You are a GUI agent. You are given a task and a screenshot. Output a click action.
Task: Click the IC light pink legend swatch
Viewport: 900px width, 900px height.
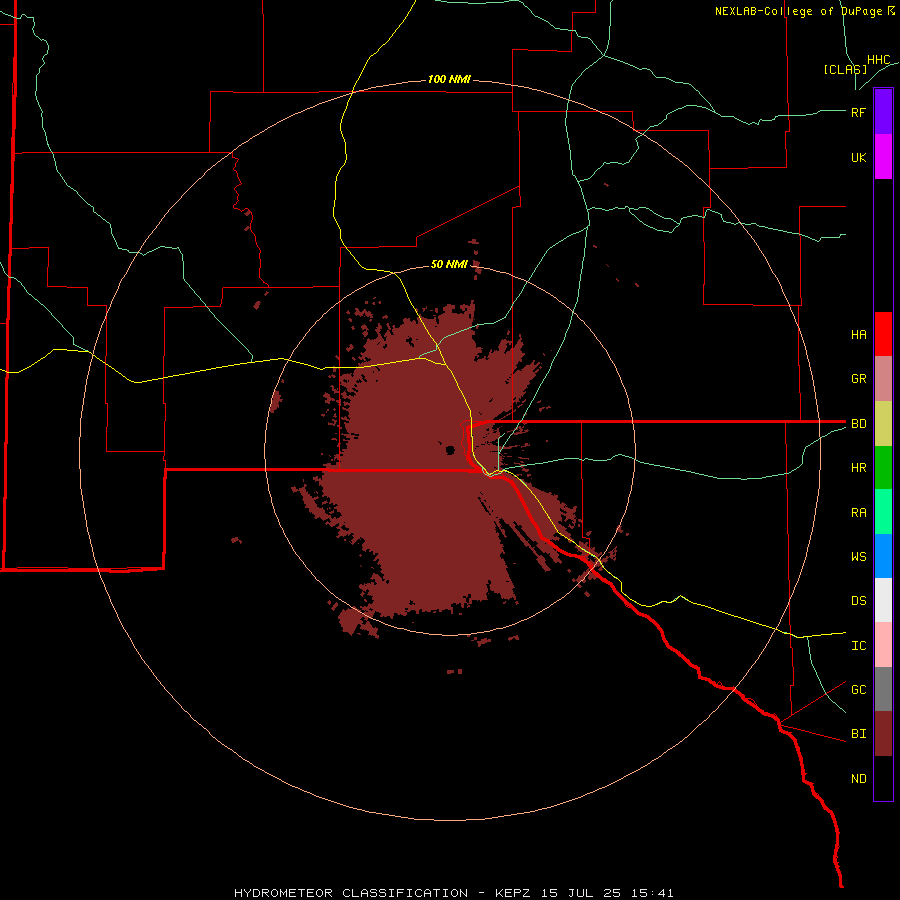(x=883, y=645)
